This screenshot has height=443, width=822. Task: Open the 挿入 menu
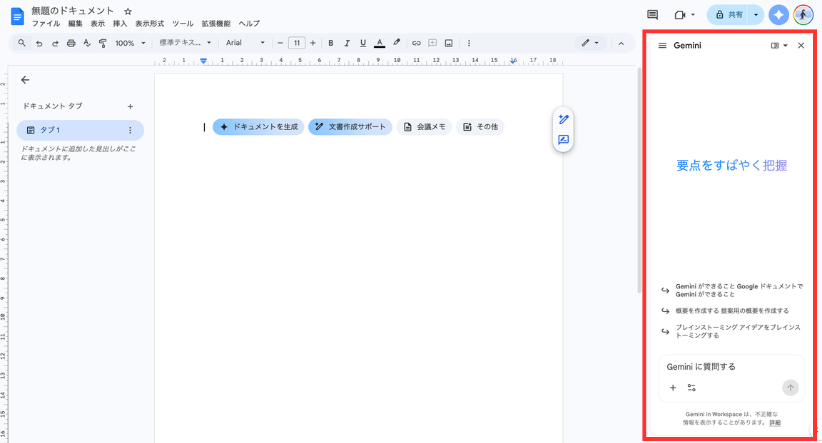click(x=120, y=24)
